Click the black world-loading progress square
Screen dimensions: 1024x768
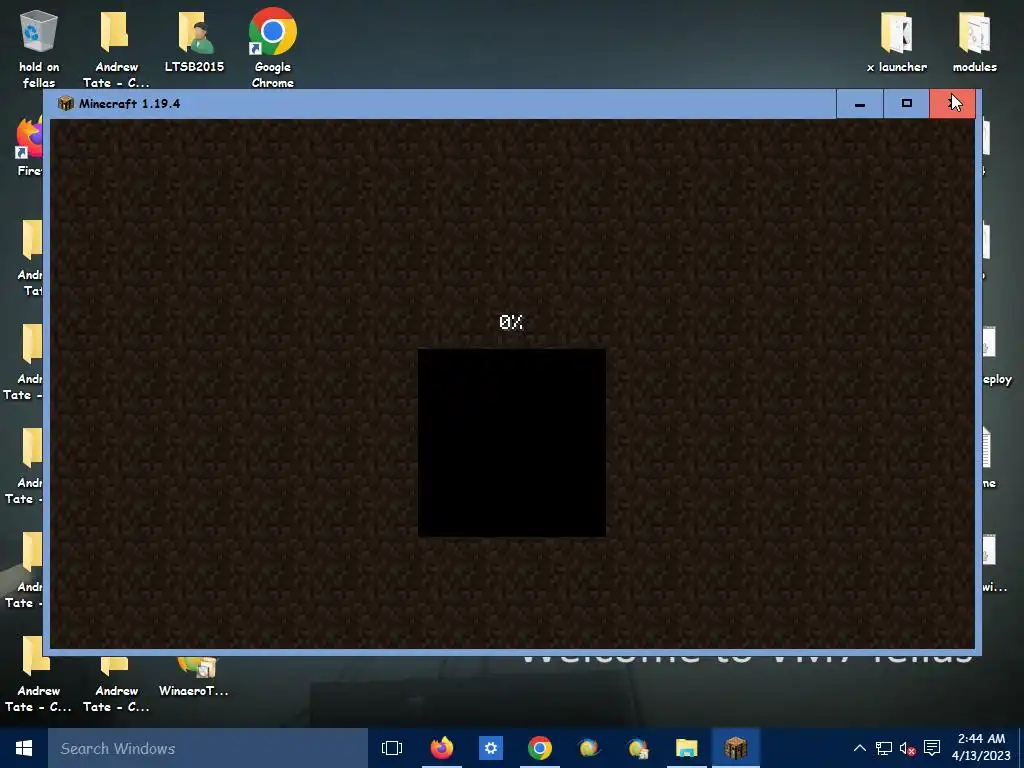[511, 443]
